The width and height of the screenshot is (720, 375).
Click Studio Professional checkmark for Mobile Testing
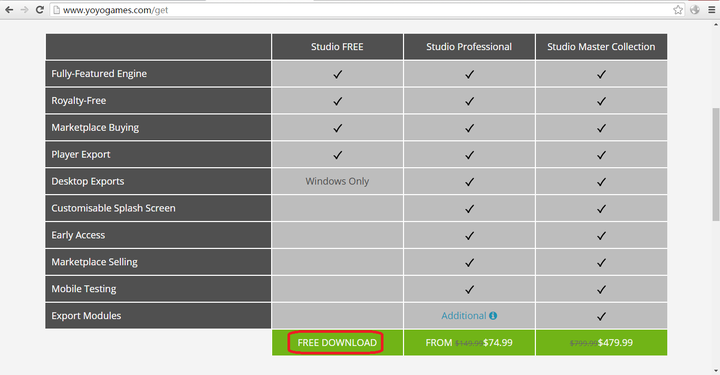pos(469,289)
